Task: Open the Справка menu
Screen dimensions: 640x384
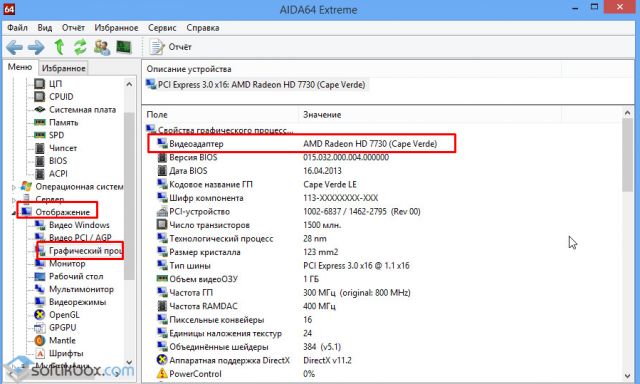Action: [x=203, y=28]
